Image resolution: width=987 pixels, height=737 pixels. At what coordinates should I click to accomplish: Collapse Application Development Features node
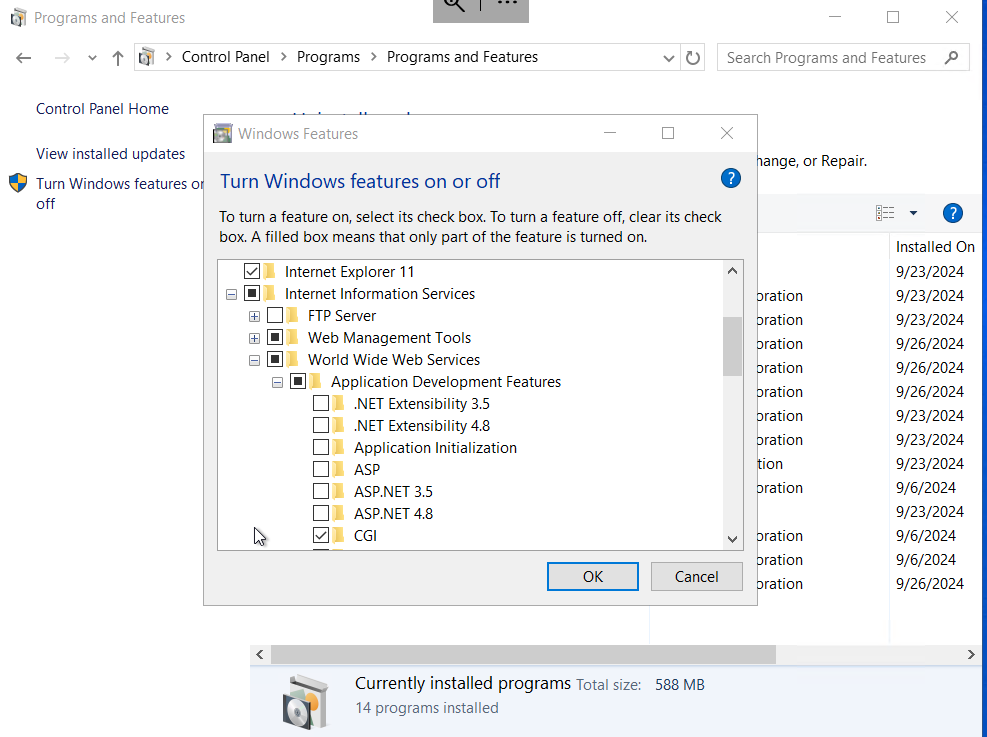(x=277, y=383)
